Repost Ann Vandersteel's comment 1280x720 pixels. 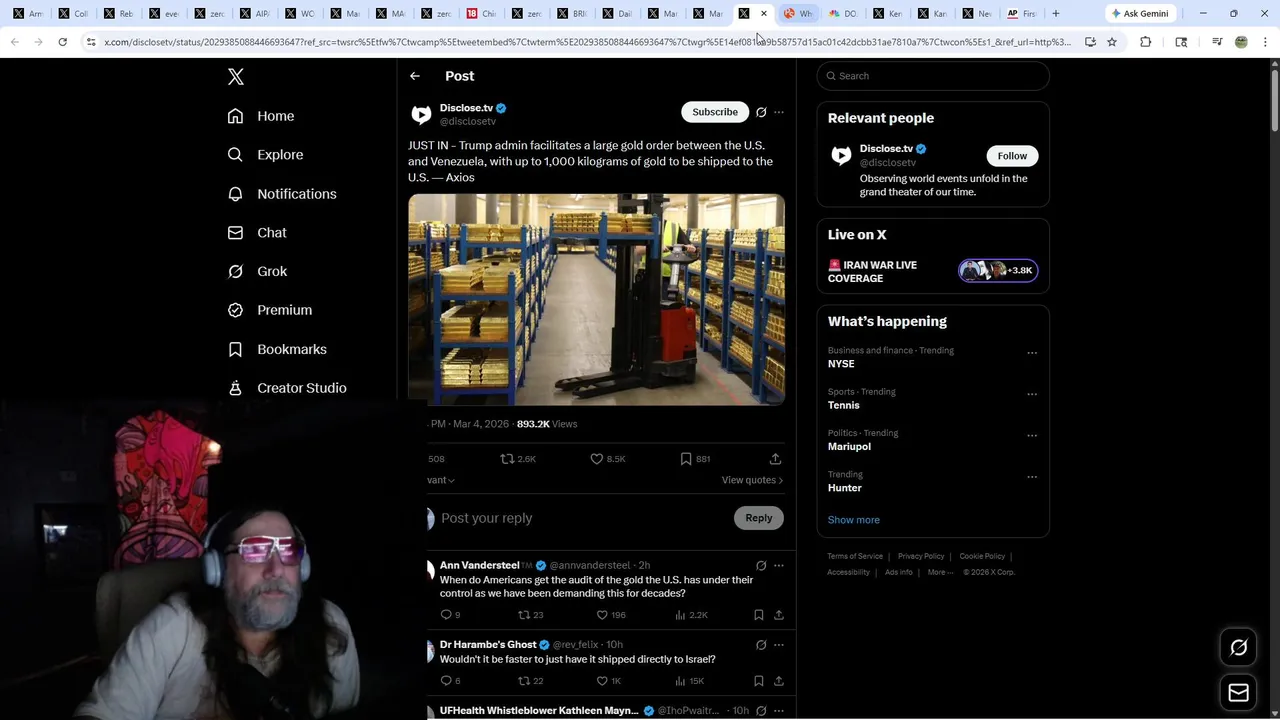click(530, 615)
